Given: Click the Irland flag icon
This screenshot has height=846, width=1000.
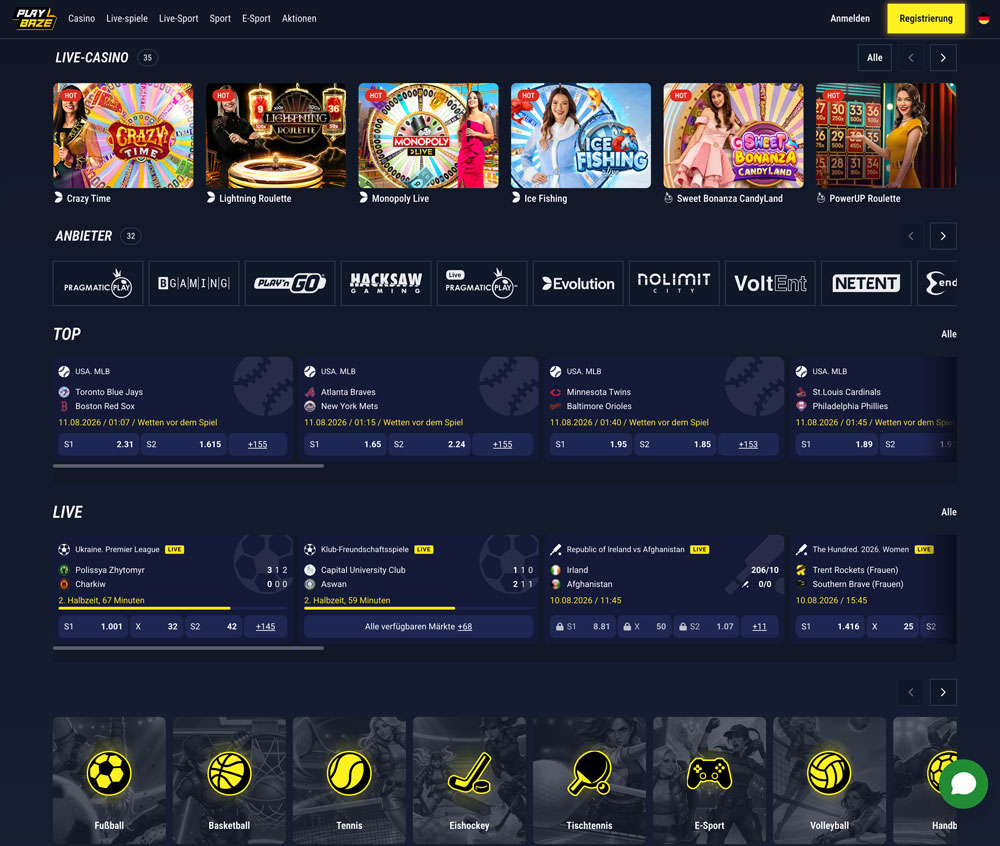Looking at the screenshot, I should pyautogui.click(x=555, y=570).
